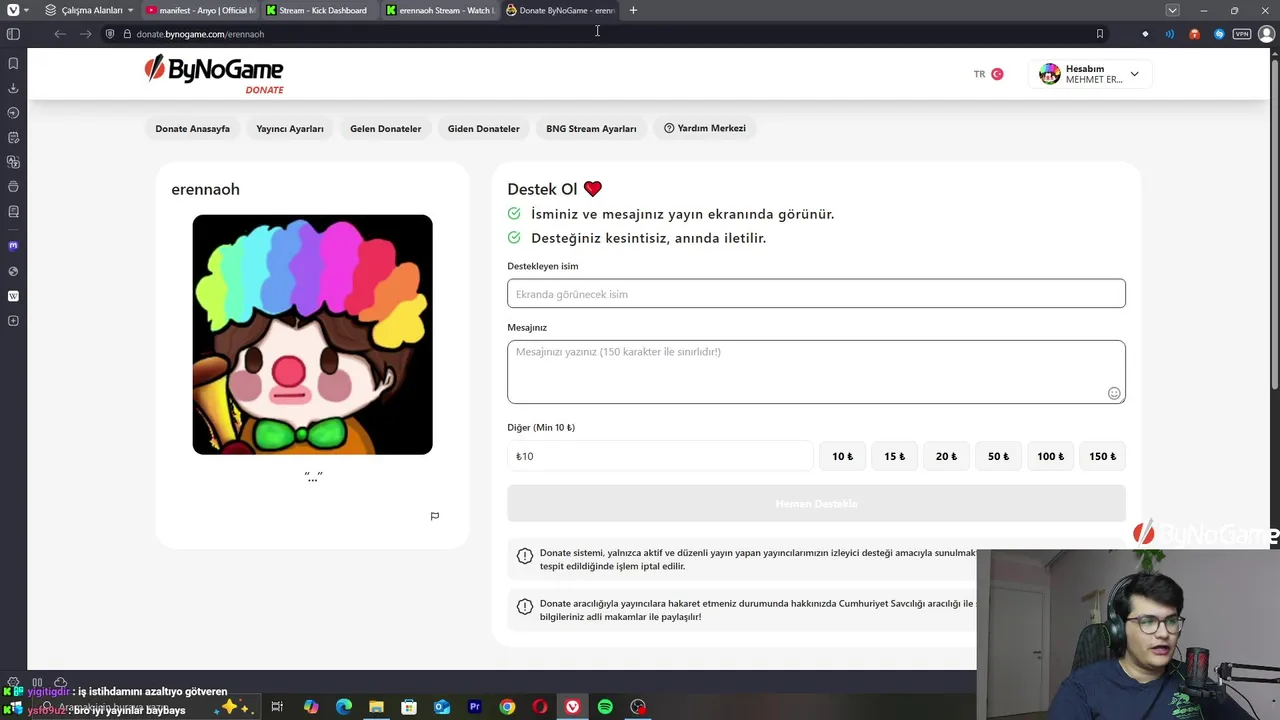The image size is (1280, 720).
Task: Click the erennaoh clown avatar image
Action: point(312,334)
